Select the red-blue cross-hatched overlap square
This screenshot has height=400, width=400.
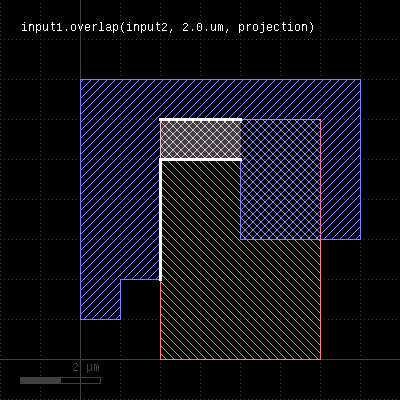tap(281, 179)
